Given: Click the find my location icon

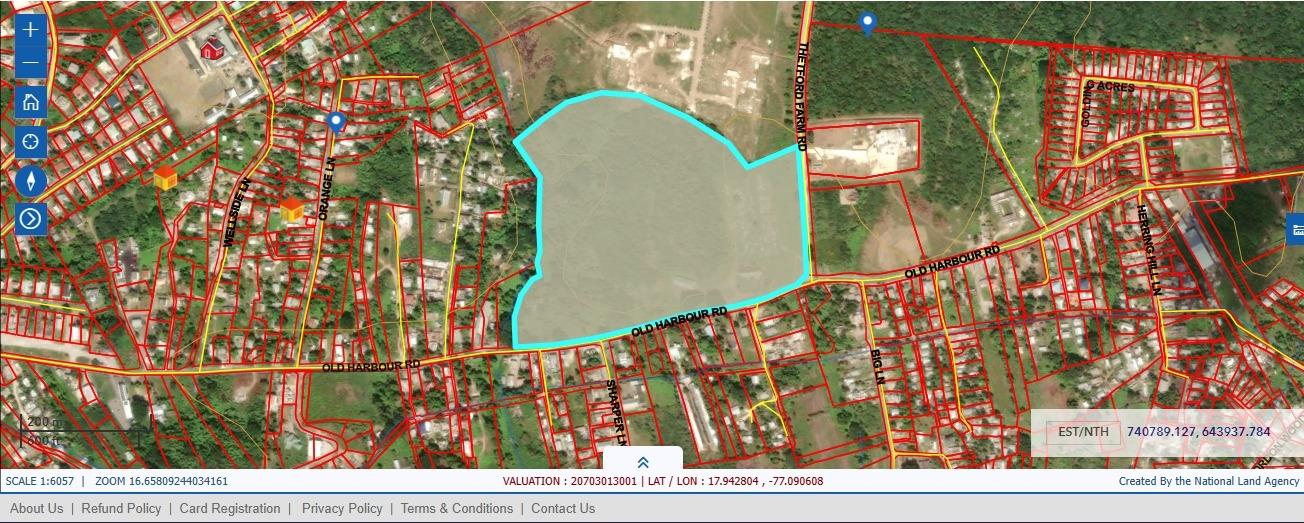Looking at the screenshot, I should pos(31,141).
